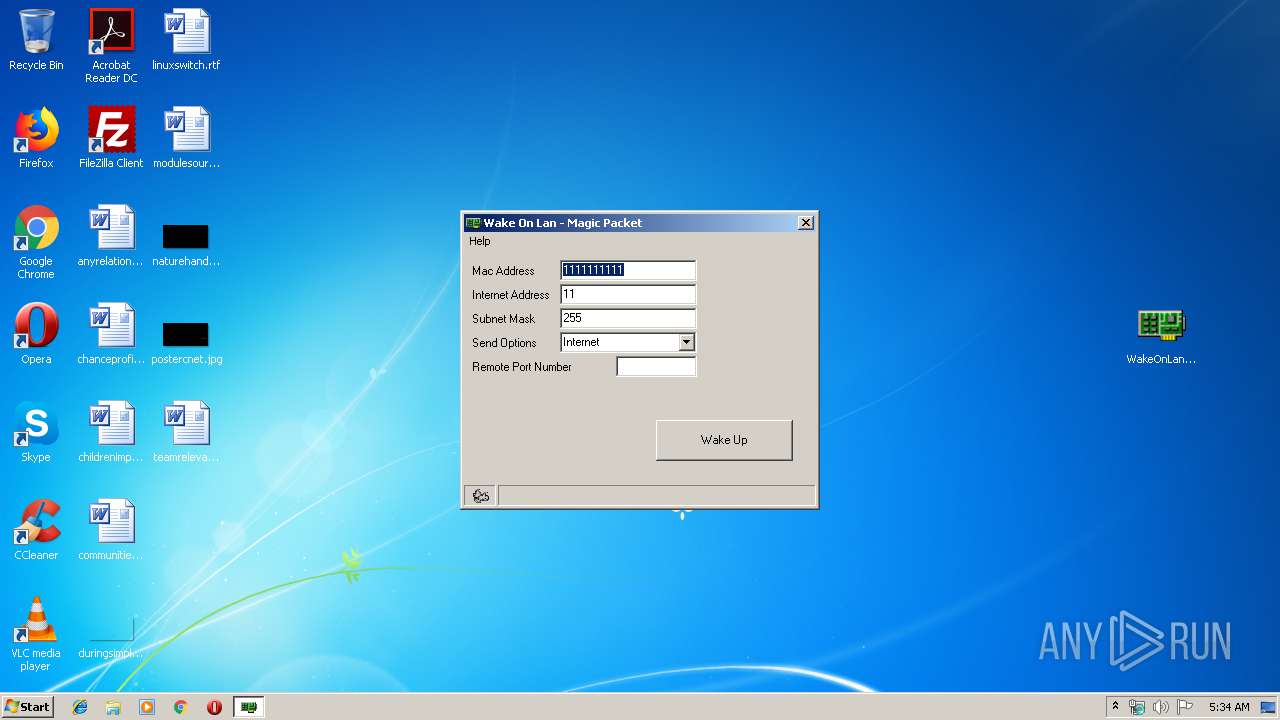Select the duringsimpl... desktop file
Viewport: 1280px width, 720px height.
pos(111,636)
